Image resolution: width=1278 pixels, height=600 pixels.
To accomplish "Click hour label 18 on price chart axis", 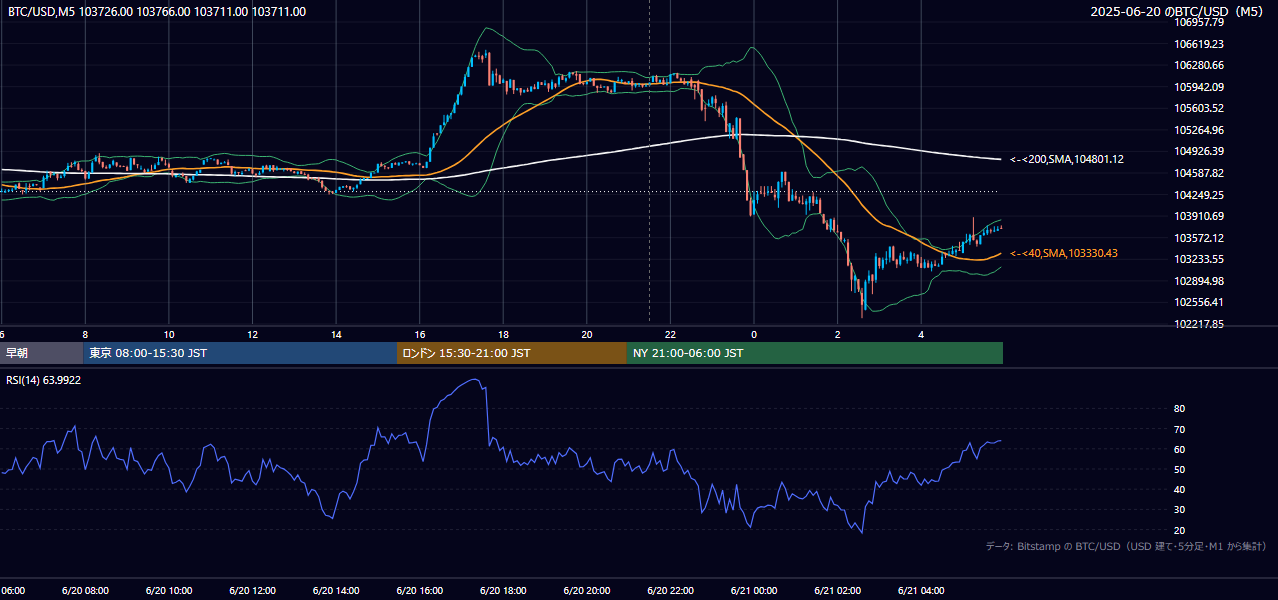I will click(x=503, y=335).
